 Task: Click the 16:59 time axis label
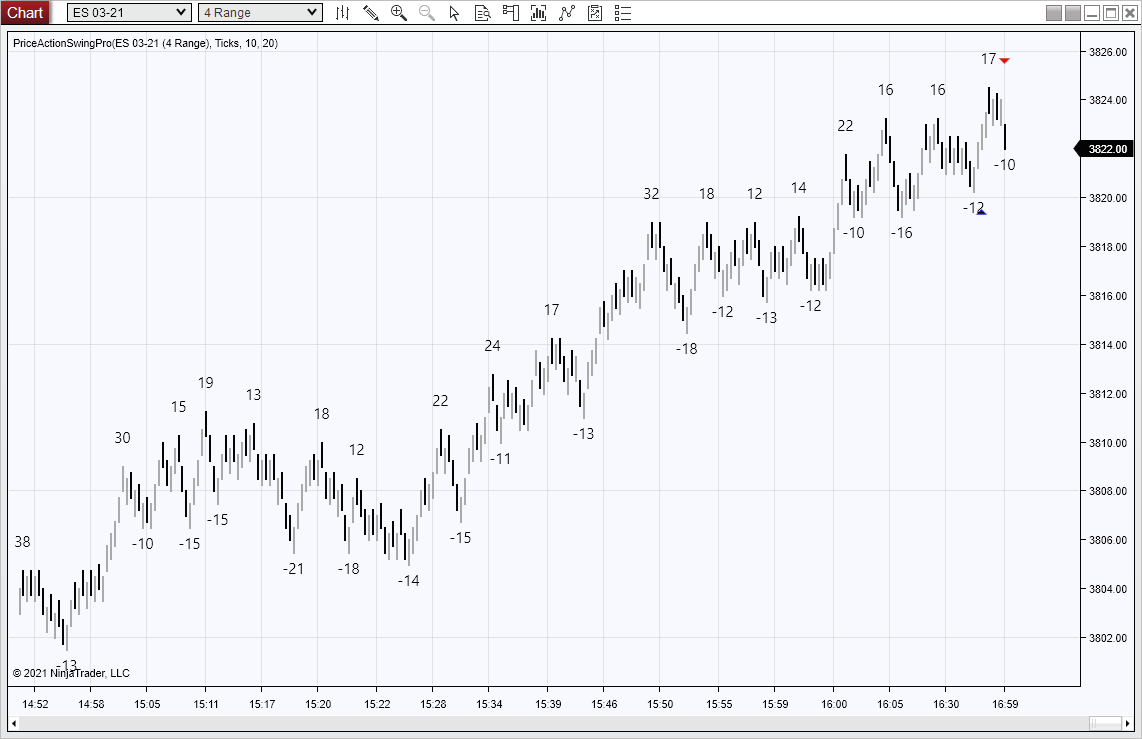click(1004, 704)
